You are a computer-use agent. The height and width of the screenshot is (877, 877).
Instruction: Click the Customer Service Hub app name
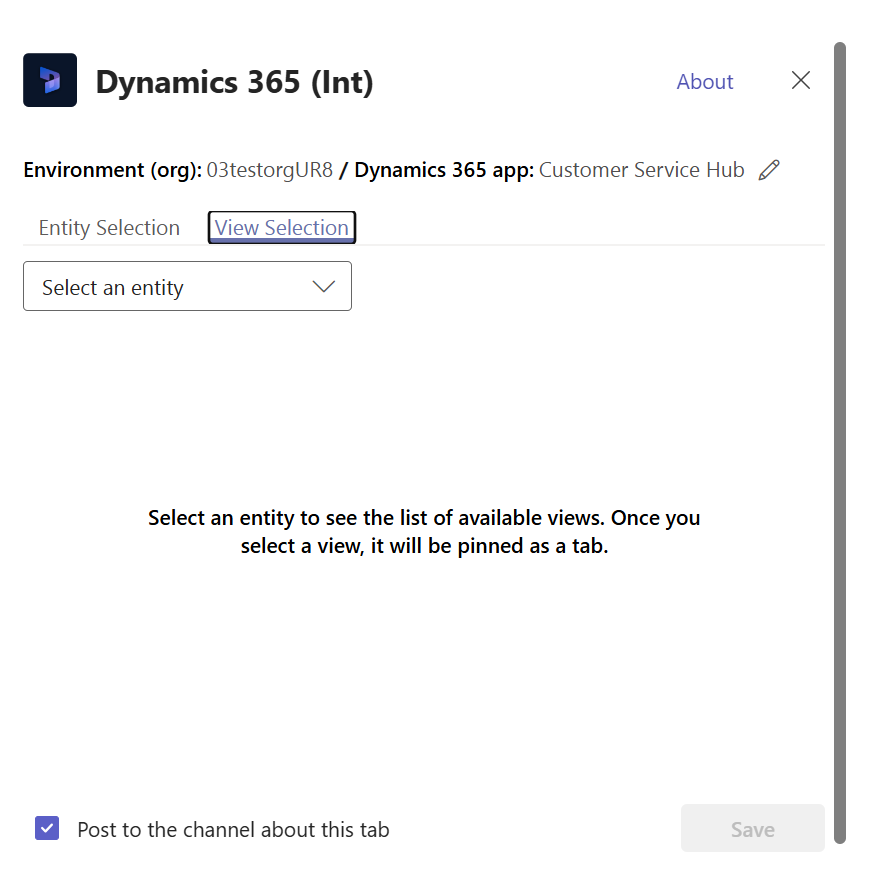tap(642, 170)
